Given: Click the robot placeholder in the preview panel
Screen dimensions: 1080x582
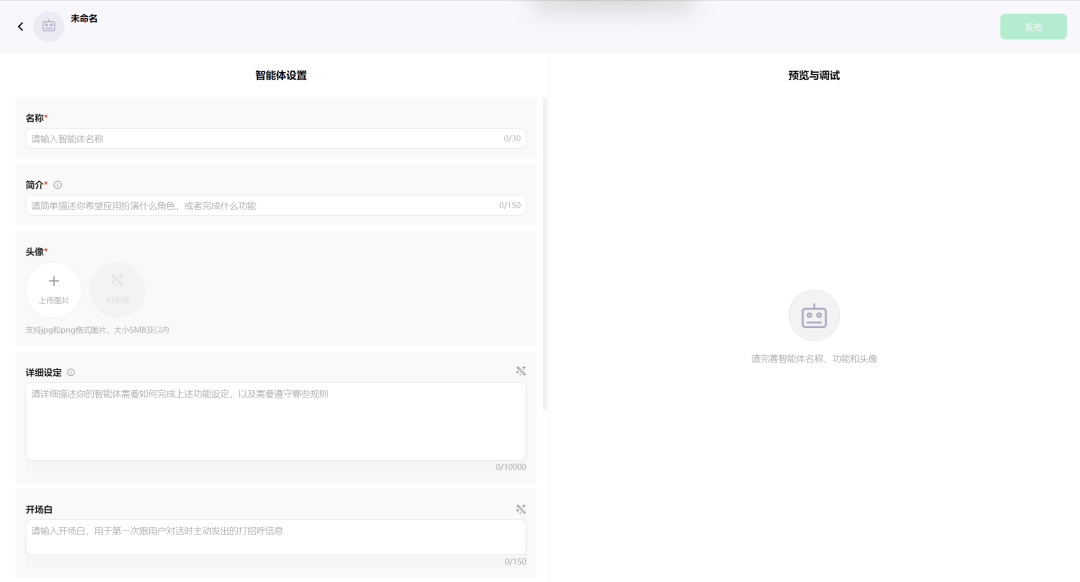Looking at the screenshot, I should pyautogui.click(x=814, y=315).
